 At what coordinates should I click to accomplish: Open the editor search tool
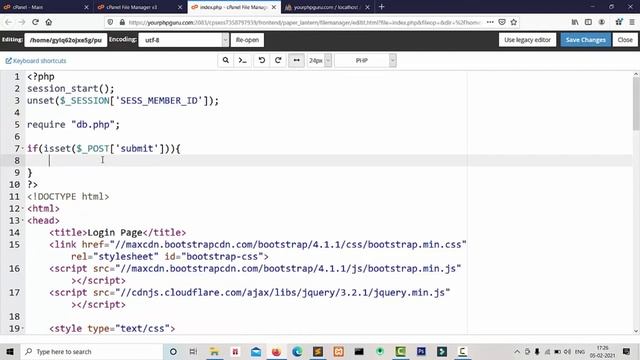tap(225, 60)
